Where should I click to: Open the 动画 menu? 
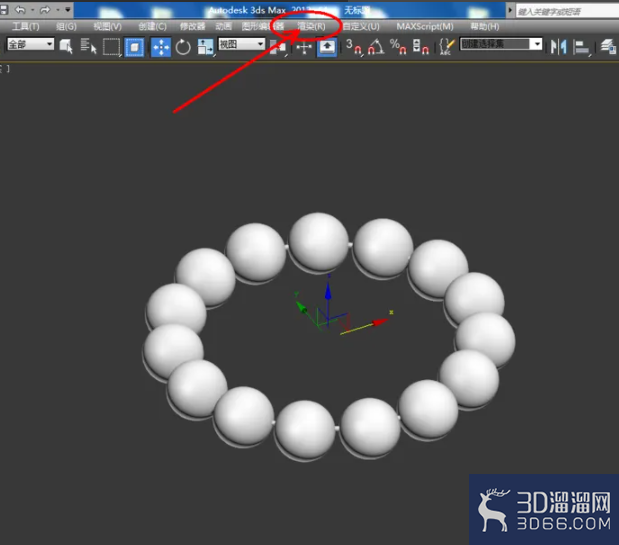tap(223, 26)
